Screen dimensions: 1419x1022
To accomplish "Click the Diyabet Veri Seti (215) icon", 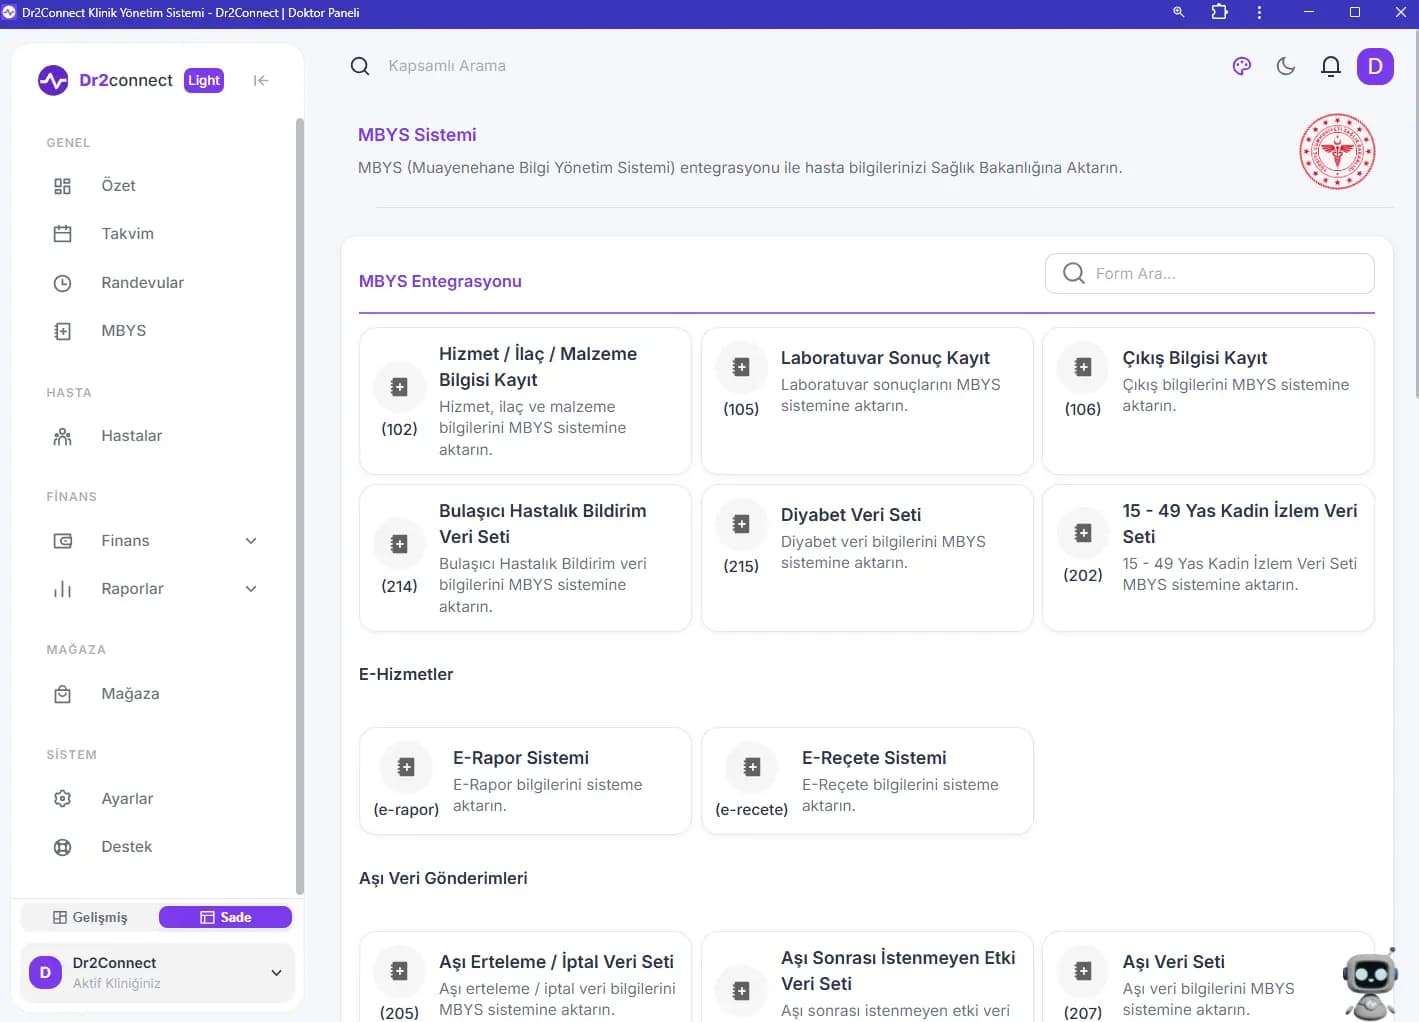I will click(741, 524).
